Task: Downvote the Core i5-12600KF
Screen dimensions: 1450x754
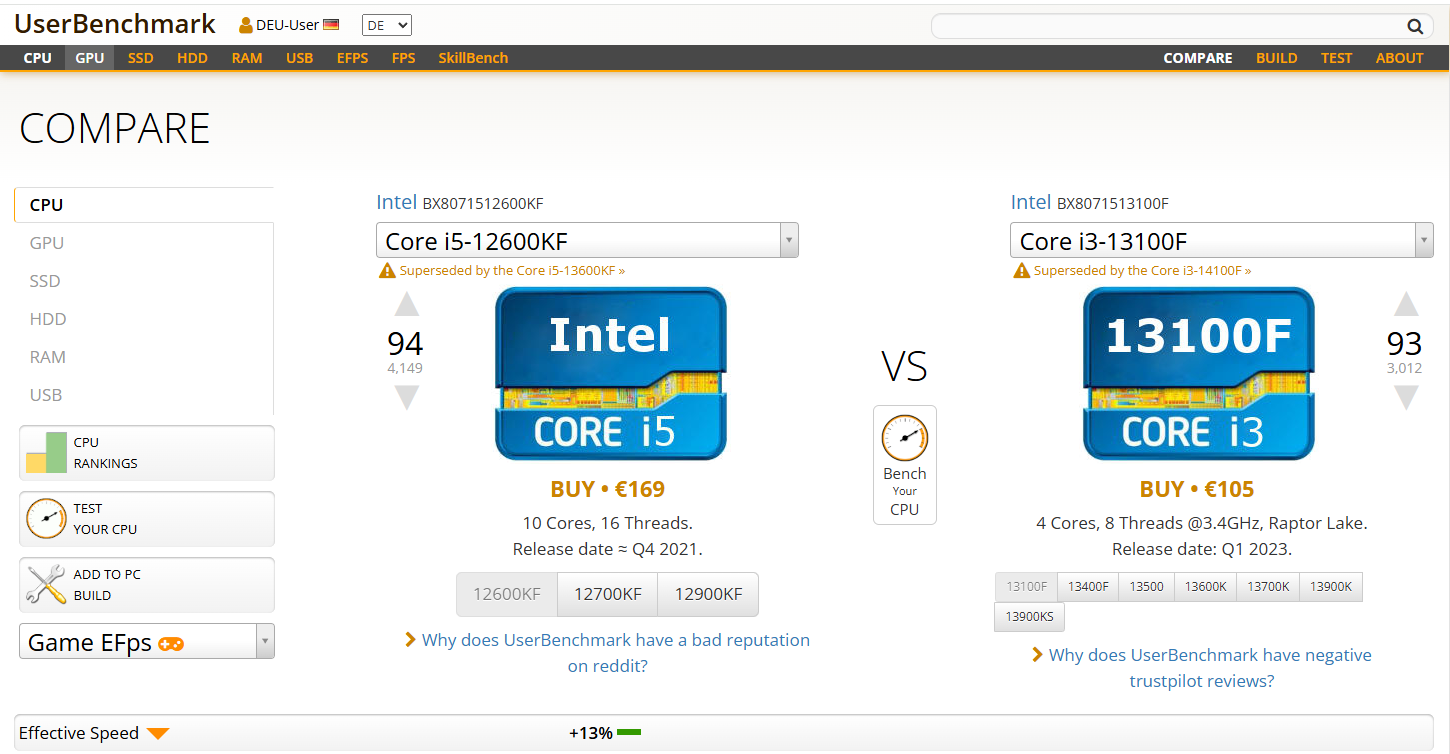Action: pyautogui.click(x=406, y=398)
